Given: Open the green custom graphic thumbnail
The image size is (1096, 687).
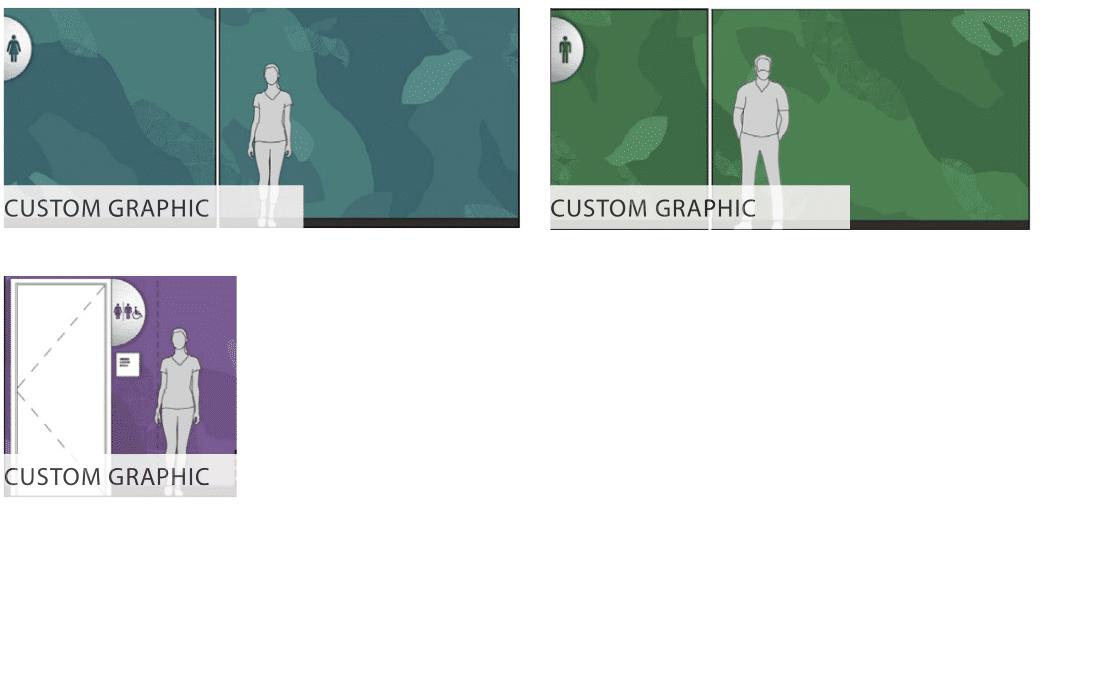Looking at the screenshot, I should click(x=790, y=119).
